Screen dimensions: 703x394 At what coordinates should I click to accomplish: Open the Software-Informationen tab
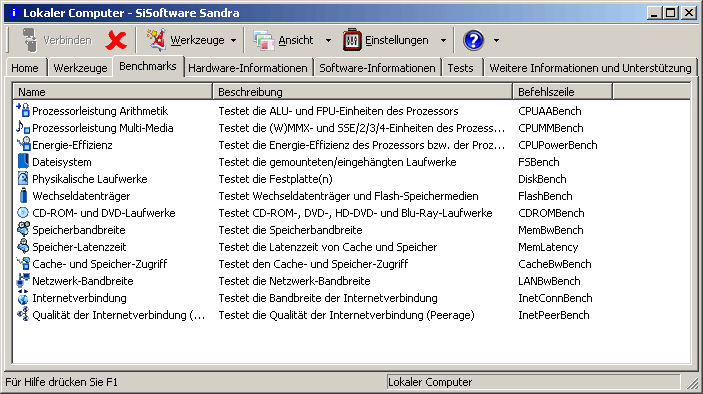click(x=377, y=68)
